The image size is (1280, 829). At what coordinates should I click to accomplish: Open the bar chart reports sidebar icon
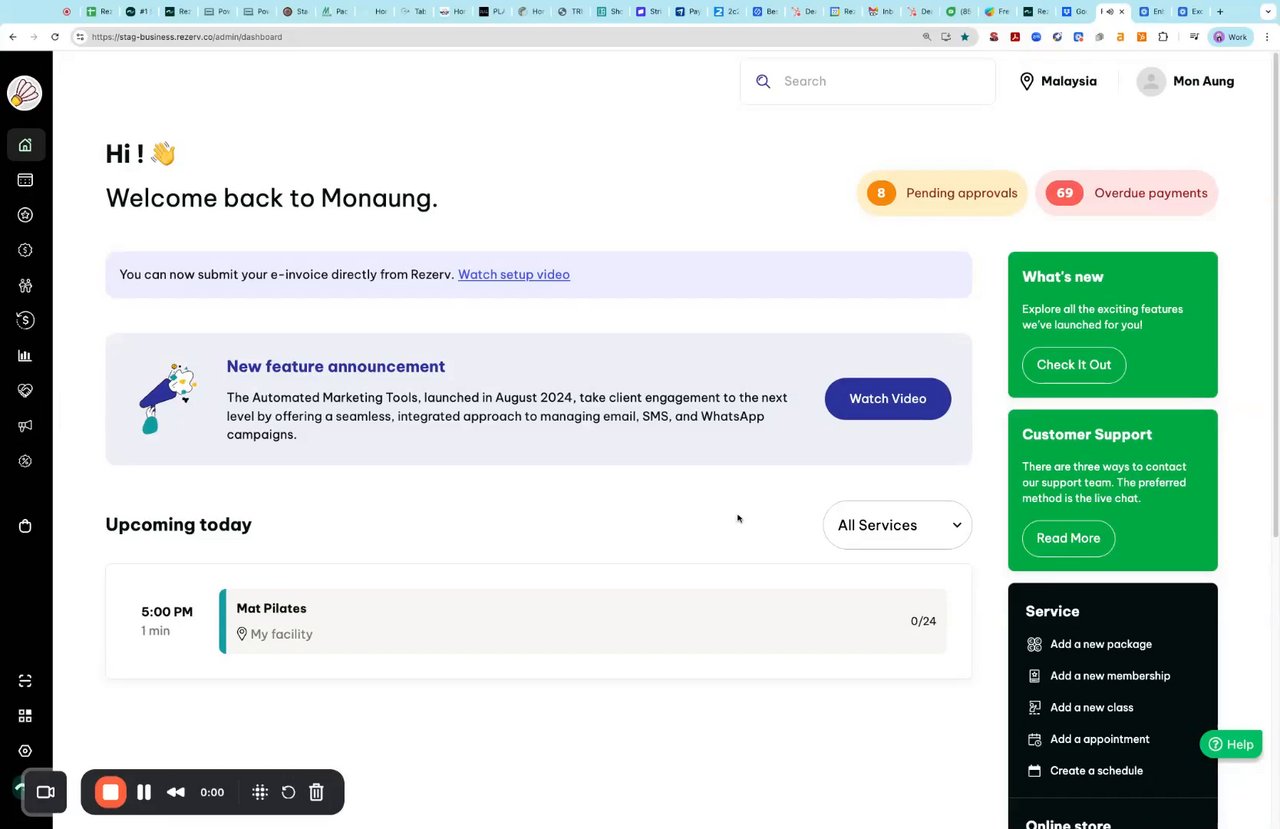[x=25, y=356]
